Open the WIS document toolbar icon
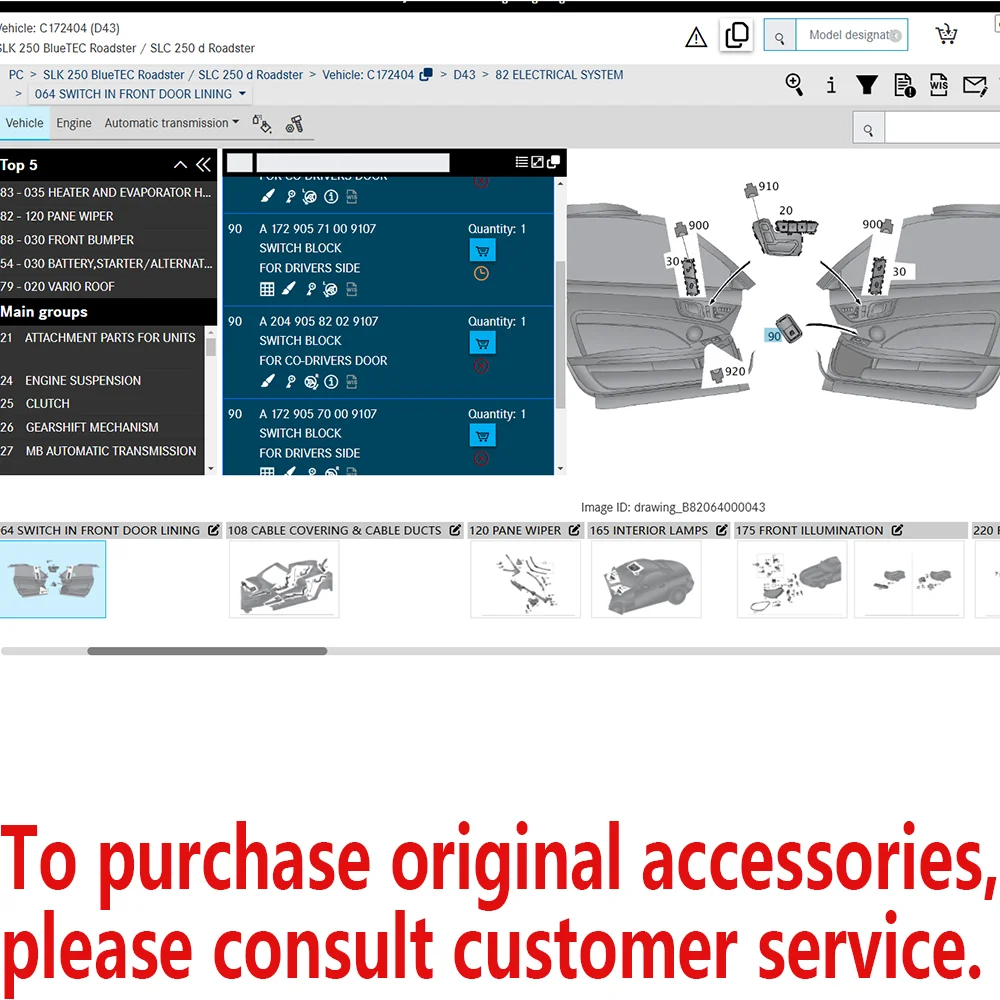The width and height of the screenshot is (1000, 1000). click(939, 85)
